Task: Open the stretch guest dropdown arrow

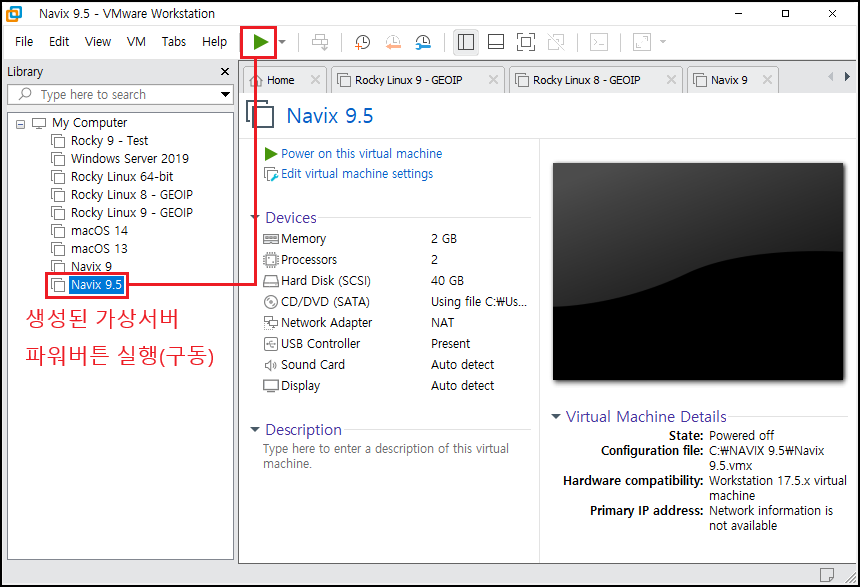Action: tap(663, 42)
